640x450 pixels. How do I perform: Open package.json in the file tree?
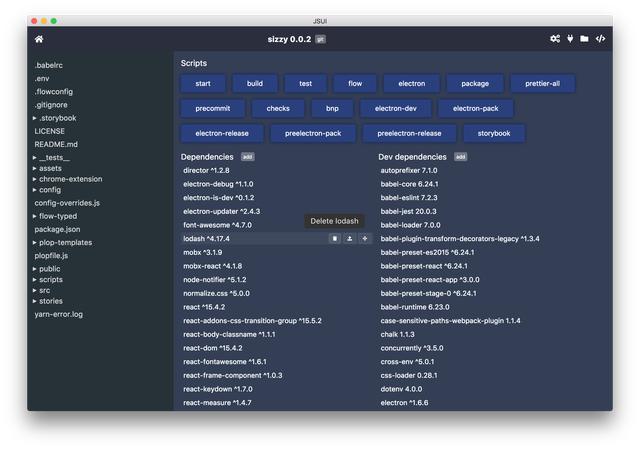pos(57,229)
